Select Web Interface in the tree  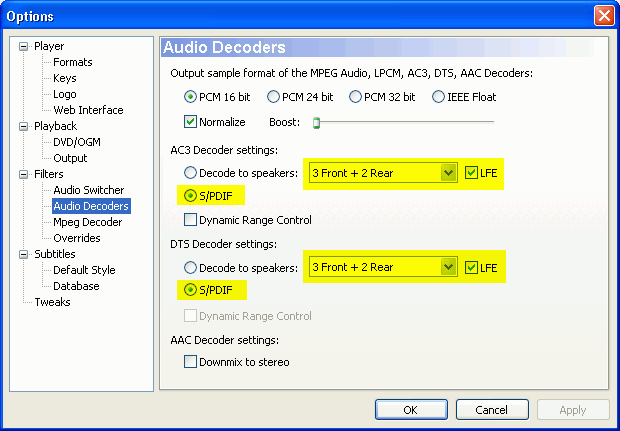88,110
